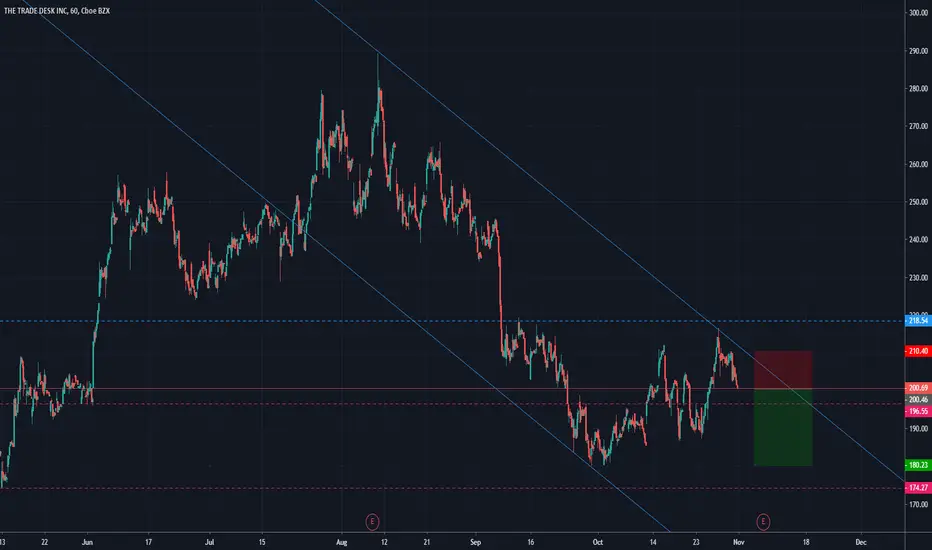The height and width of the screenshot is (550, 932).
Task: Click the 170.00 tick on price axis
Action: coord(918,504)
